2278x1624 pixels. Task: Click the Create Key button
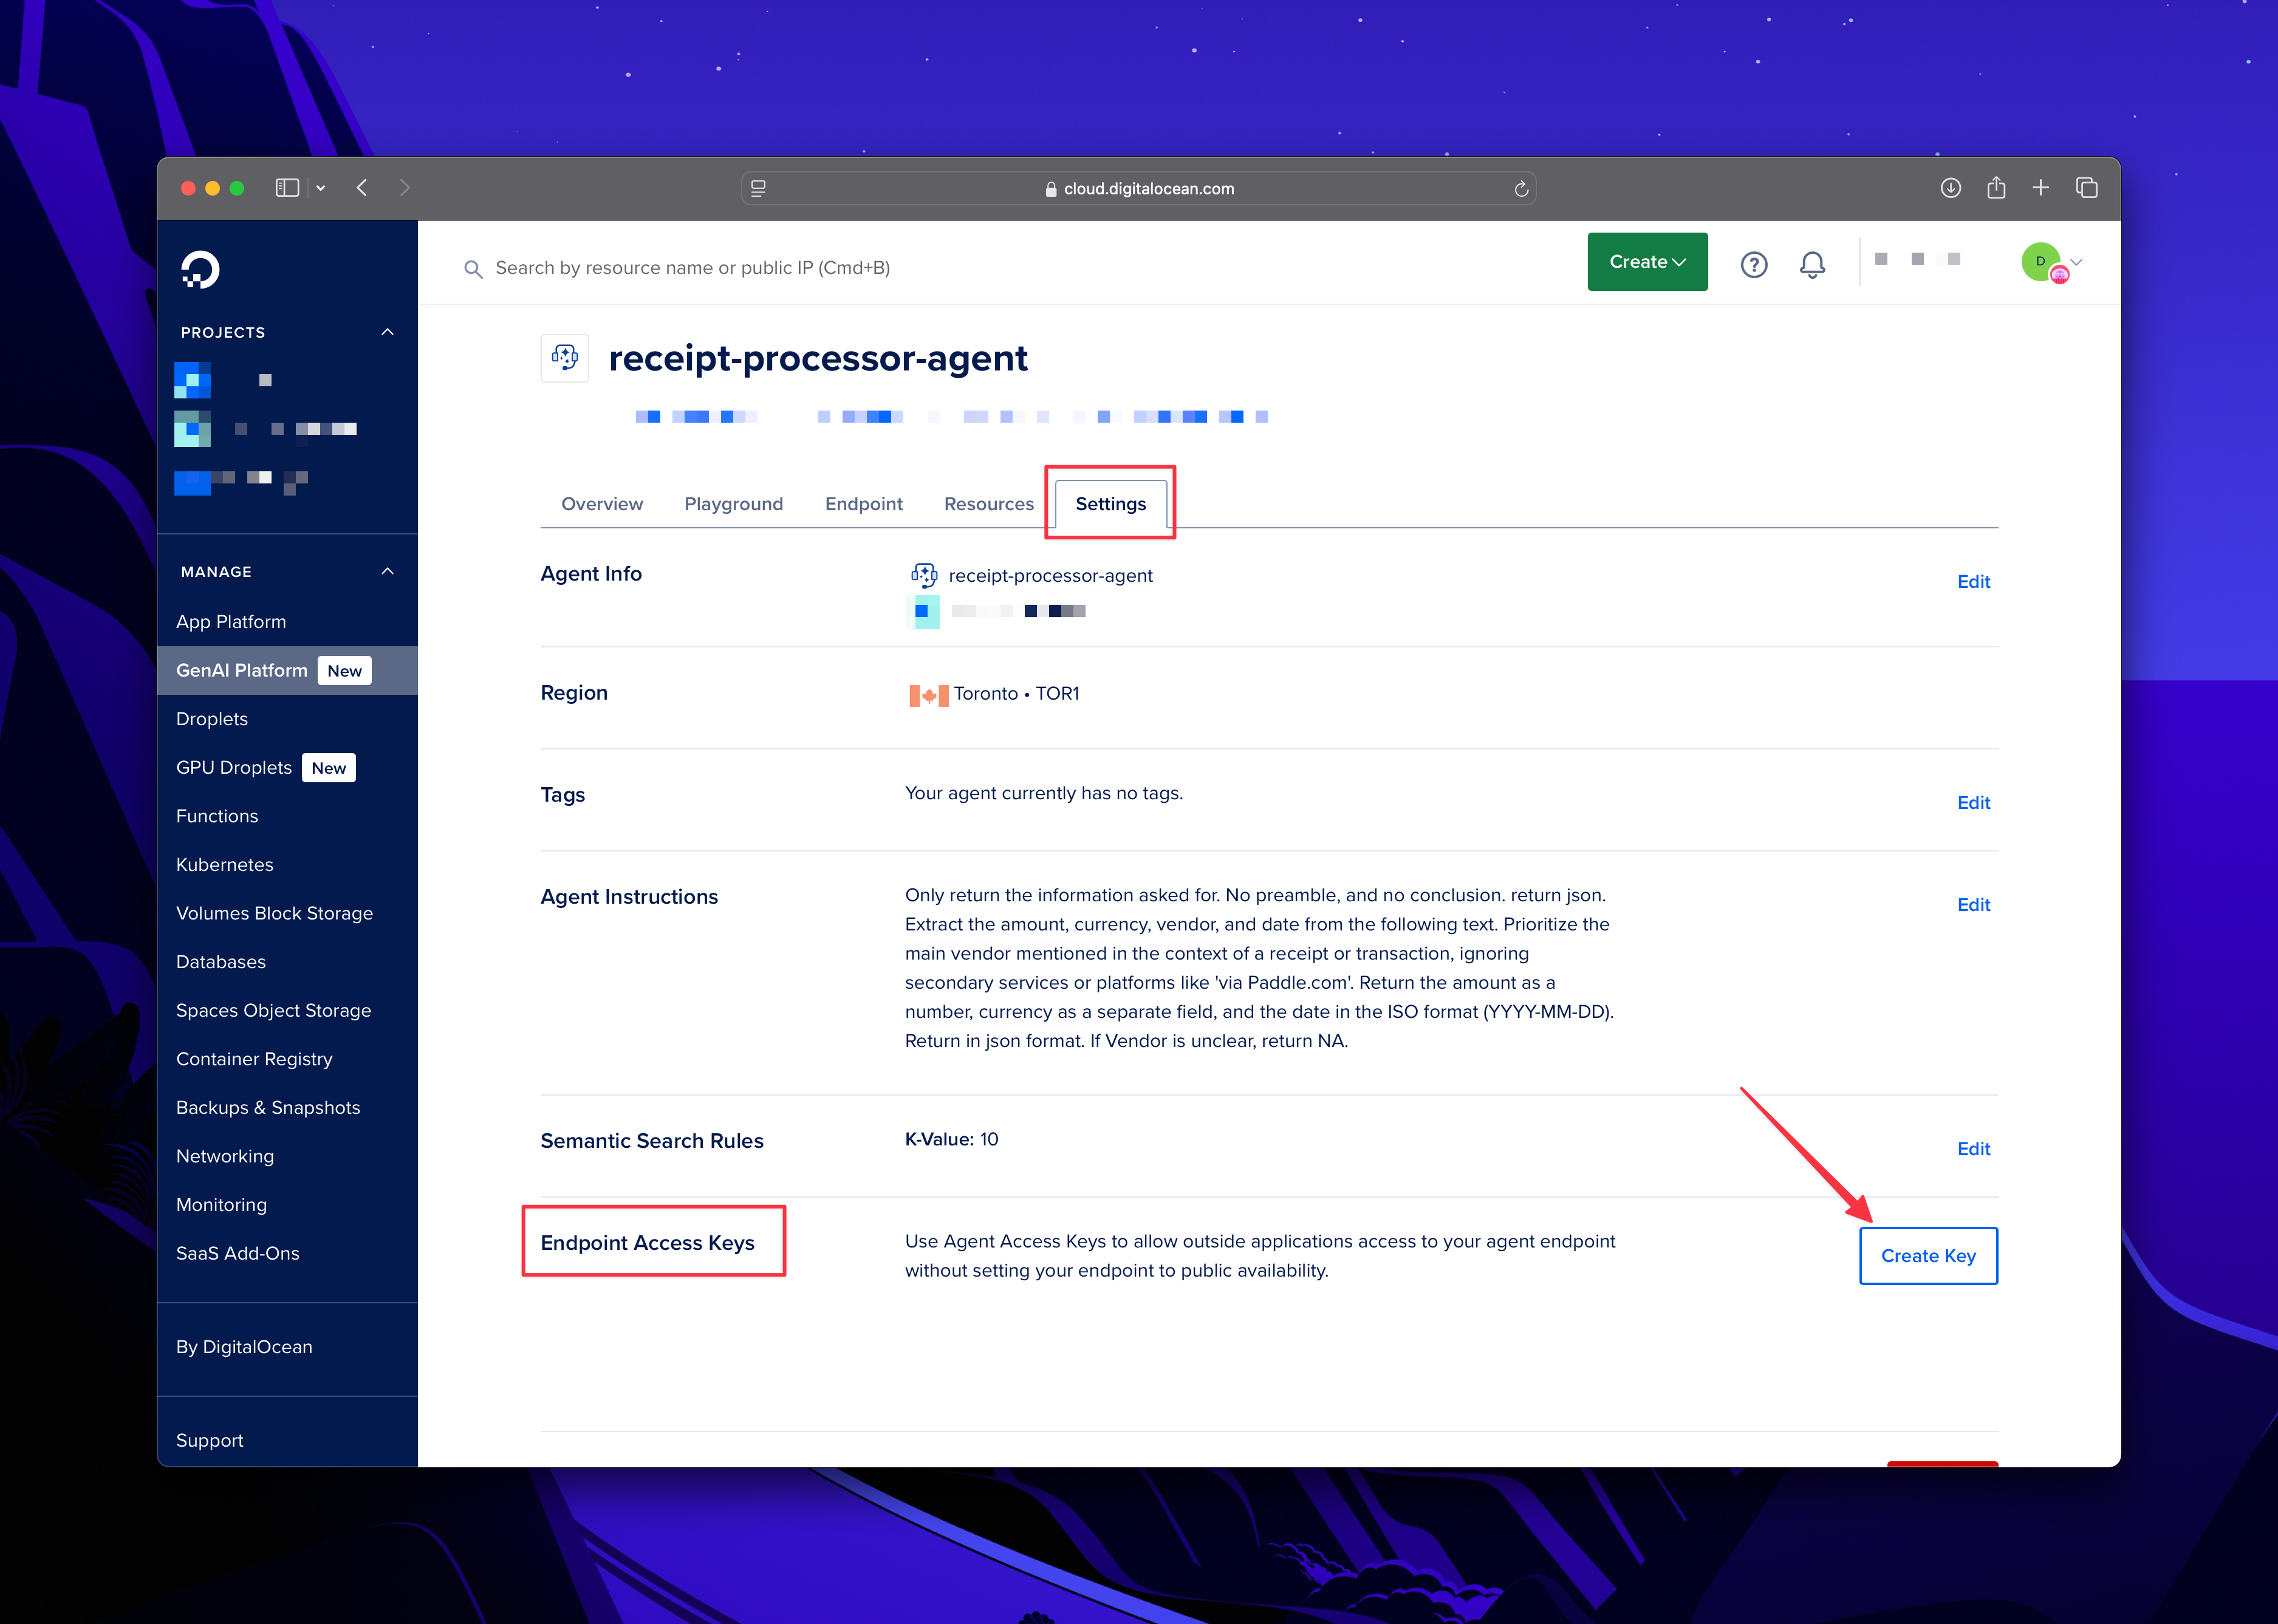1928,1256
